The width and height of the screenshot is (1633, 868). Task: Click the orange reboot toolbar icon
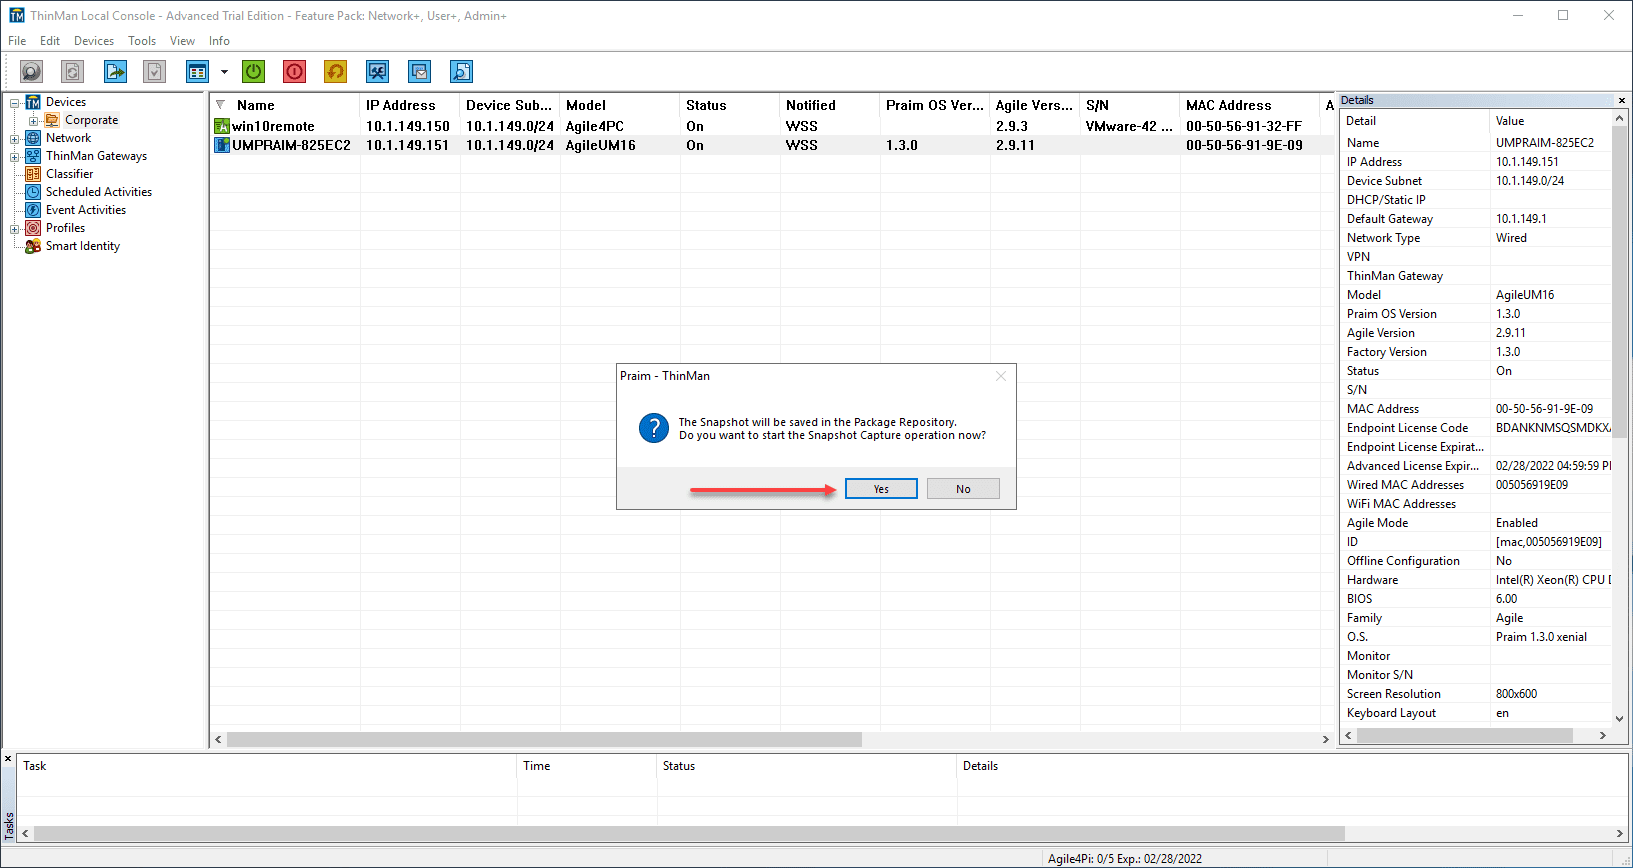(x=335, y=72)
